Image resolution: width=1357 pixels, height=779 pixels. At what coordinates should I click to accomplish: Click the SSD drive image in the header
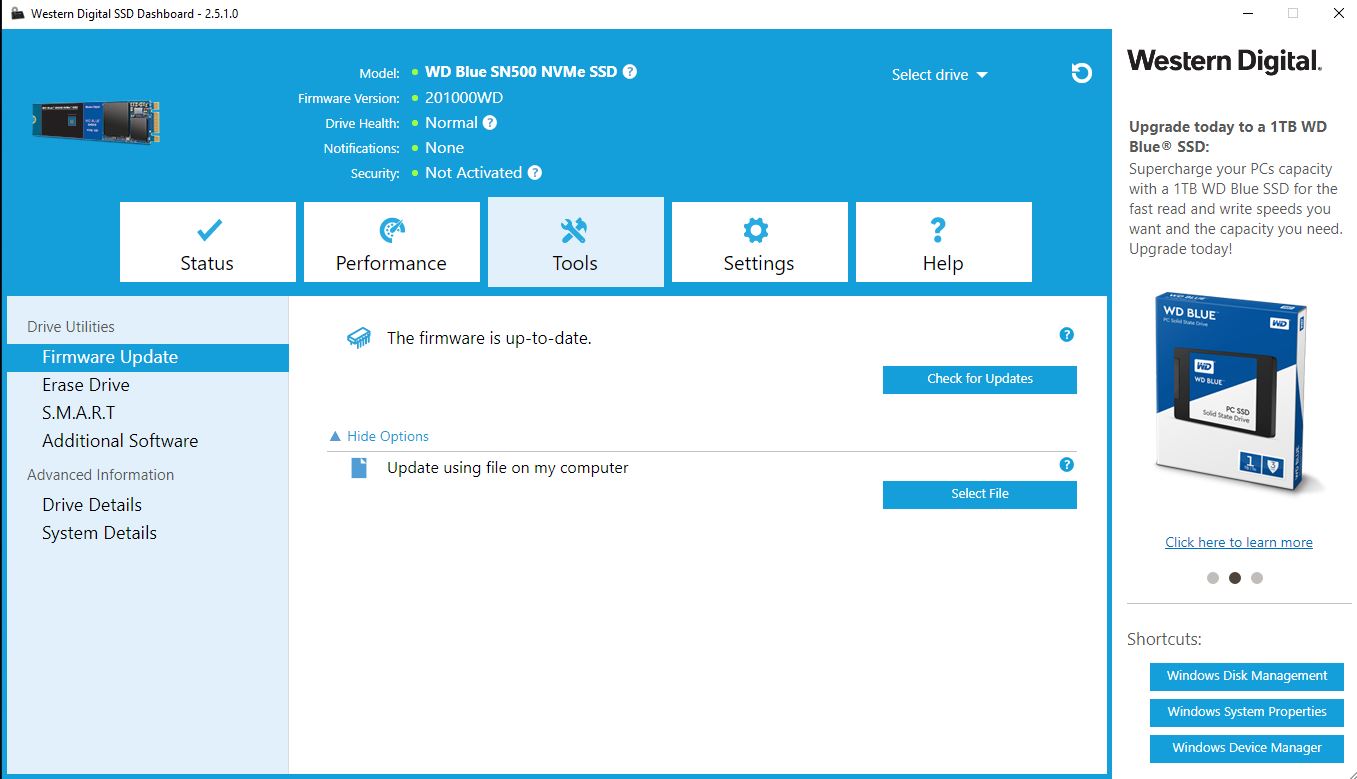[96, 122]
